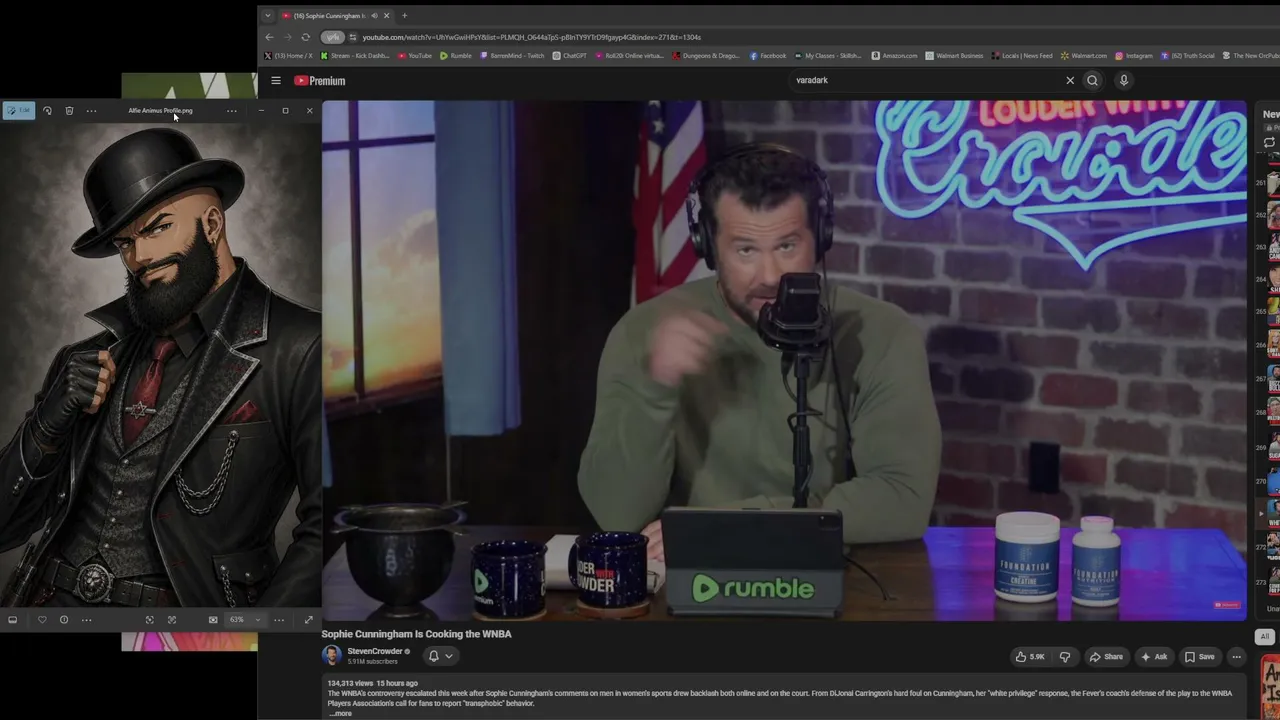Show file info in Photos viewer

(64, 620)
